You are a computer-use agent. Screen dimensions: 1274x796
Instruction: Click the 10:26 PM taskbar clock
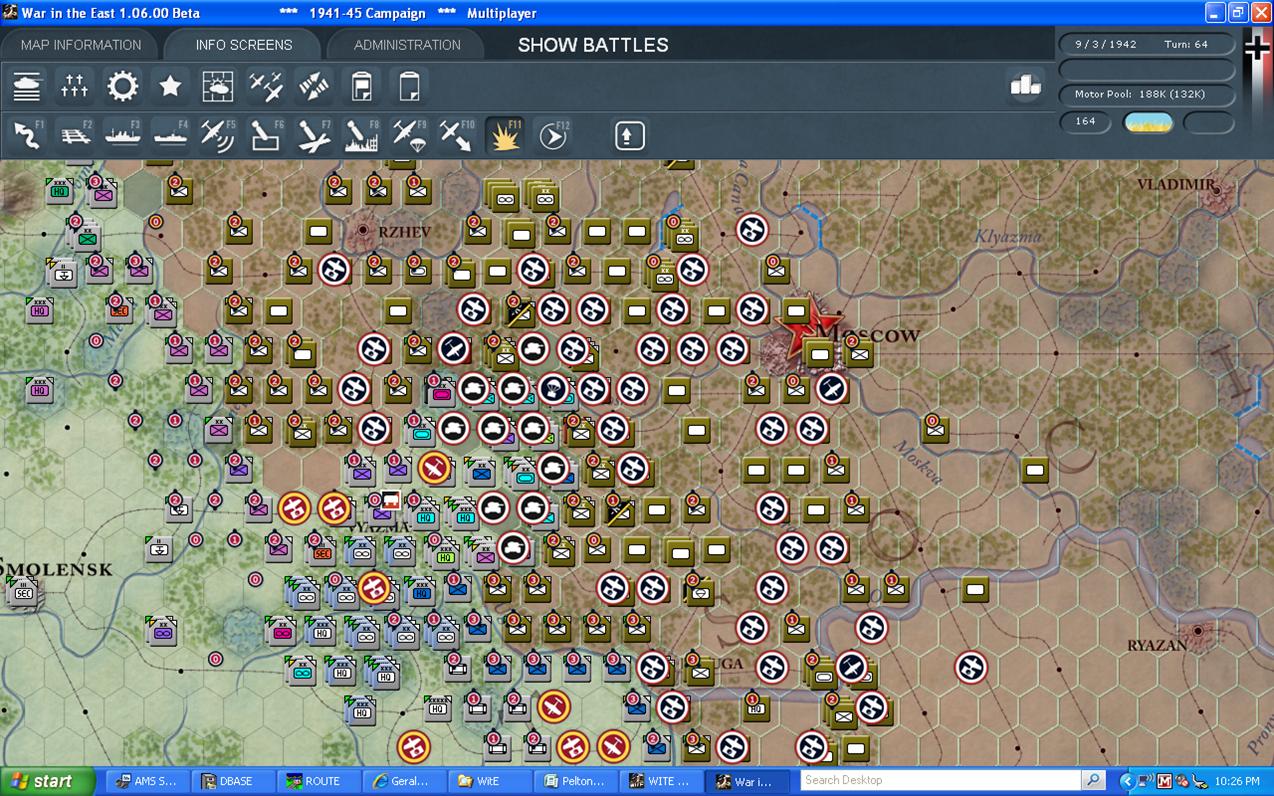pos(1238,781)
